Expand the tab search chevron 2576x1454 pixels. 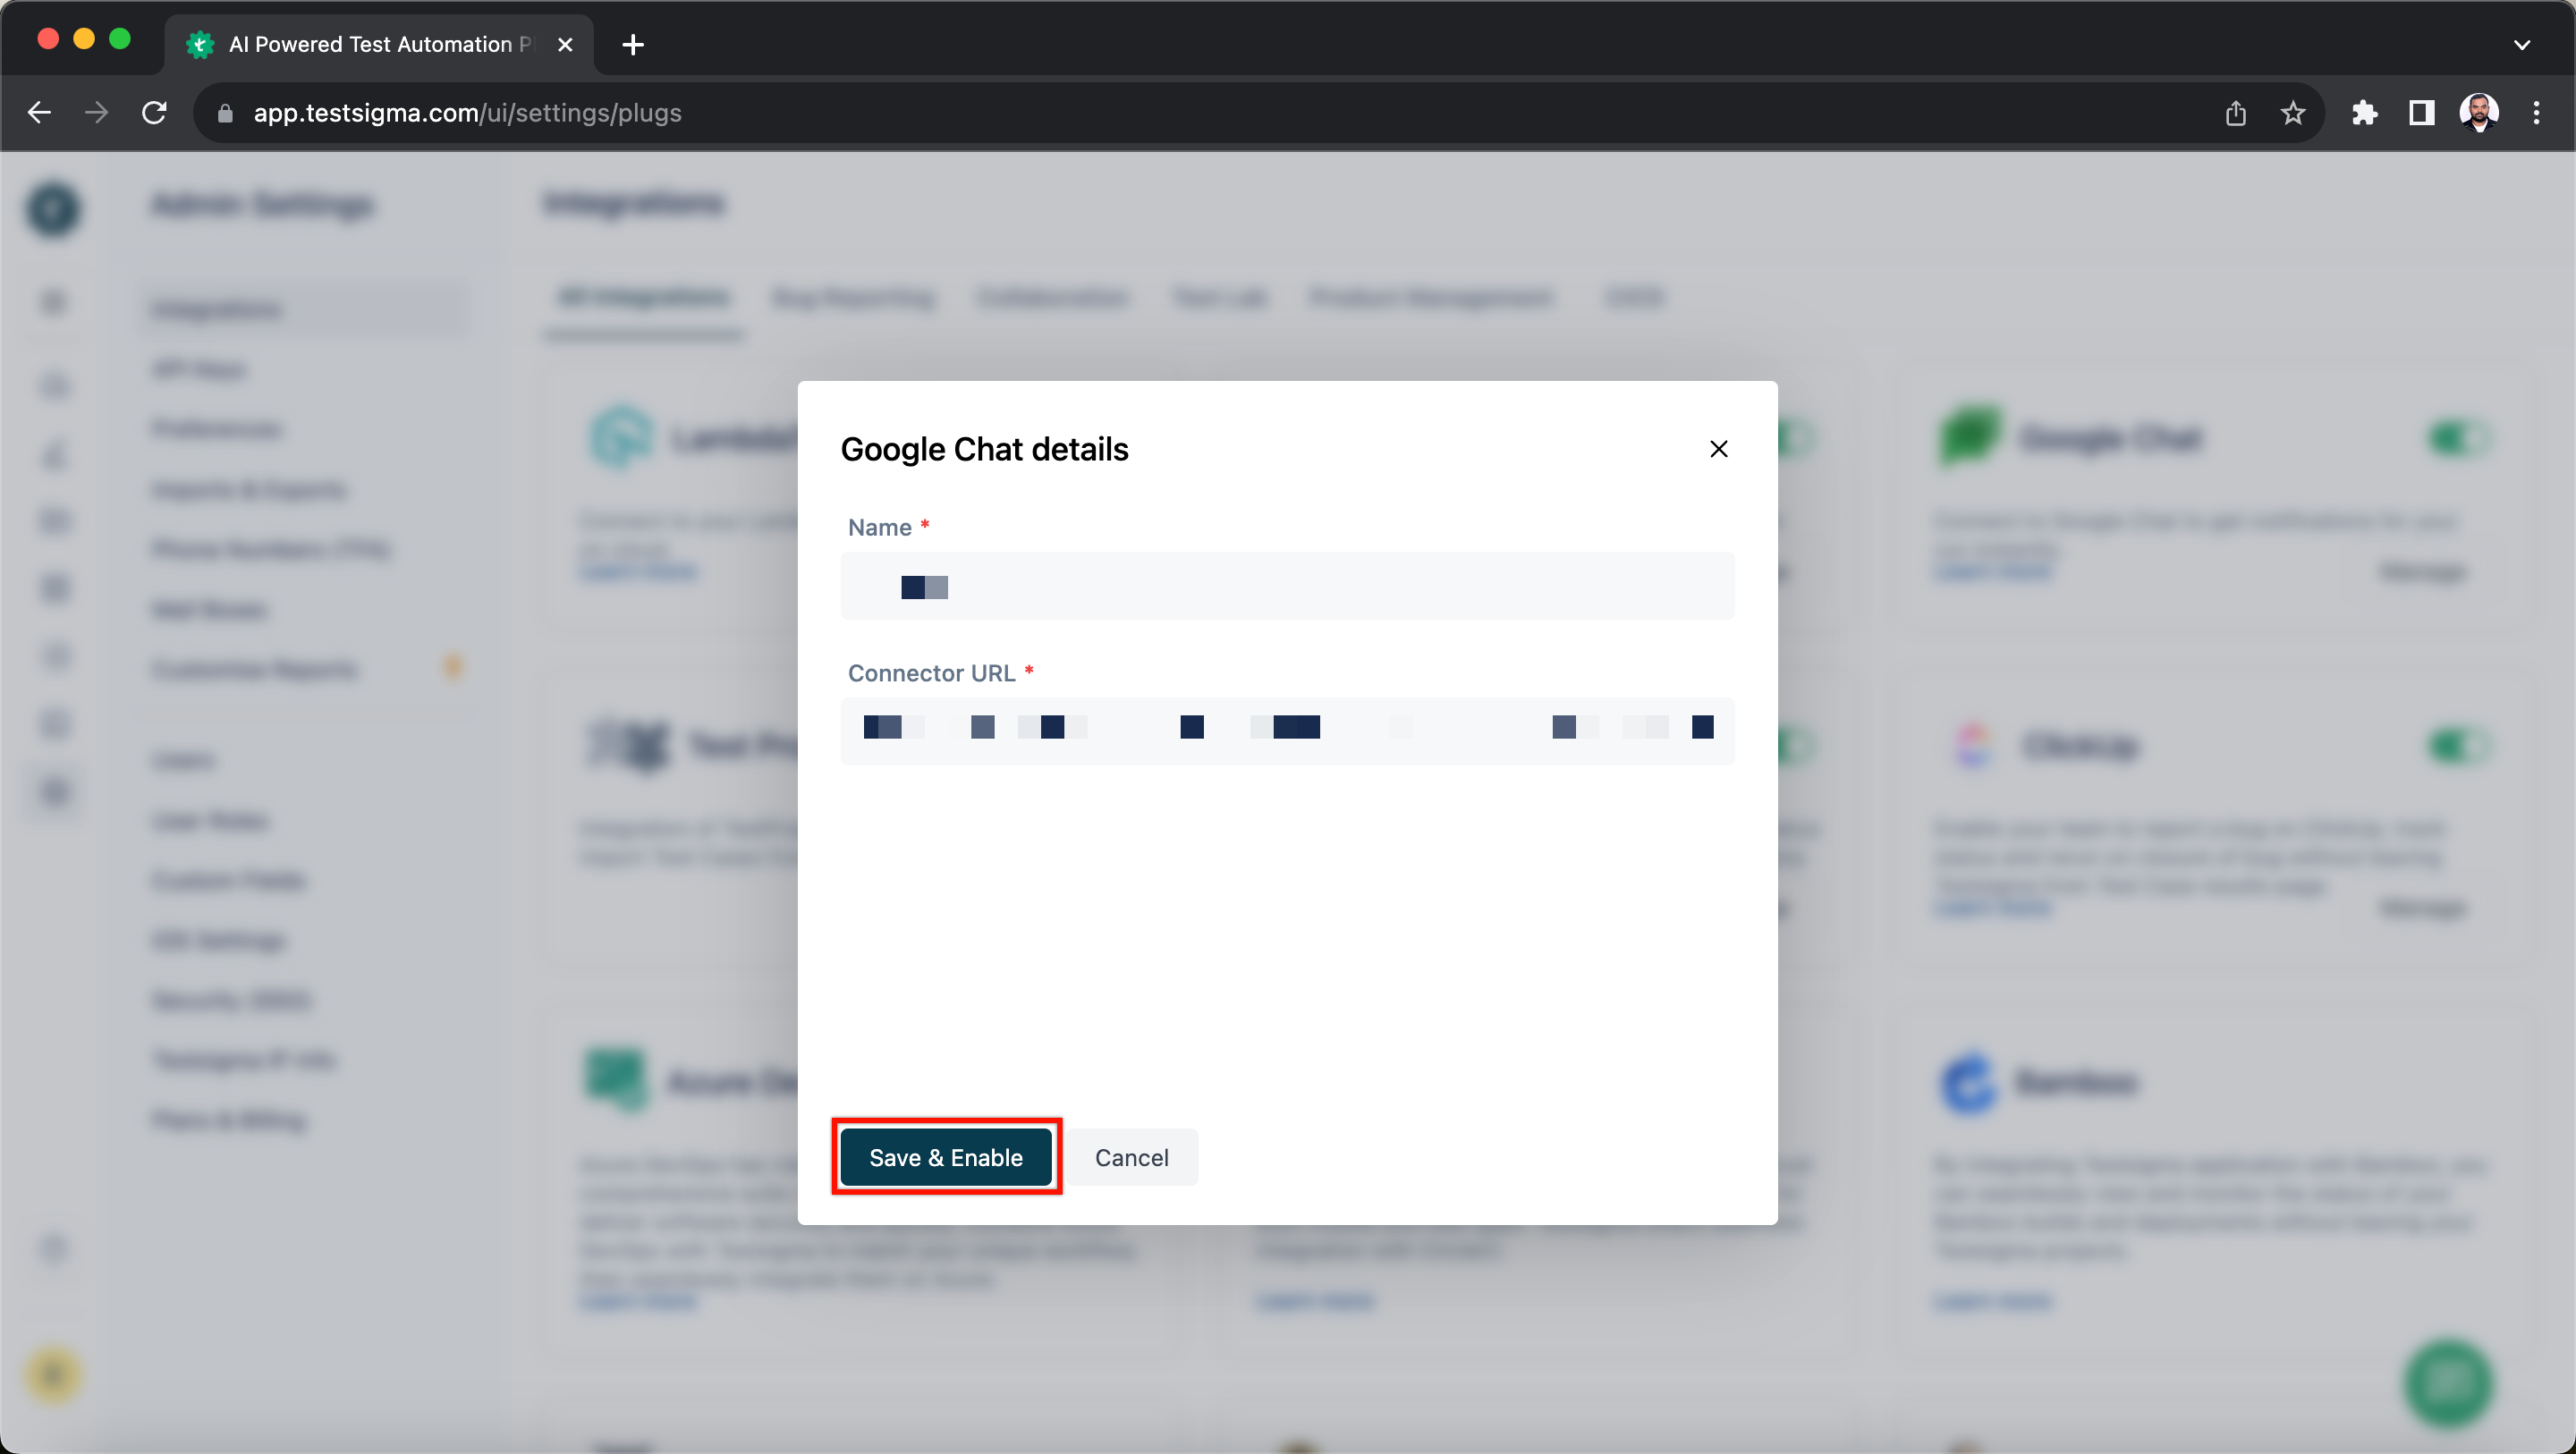(2521, 45)
